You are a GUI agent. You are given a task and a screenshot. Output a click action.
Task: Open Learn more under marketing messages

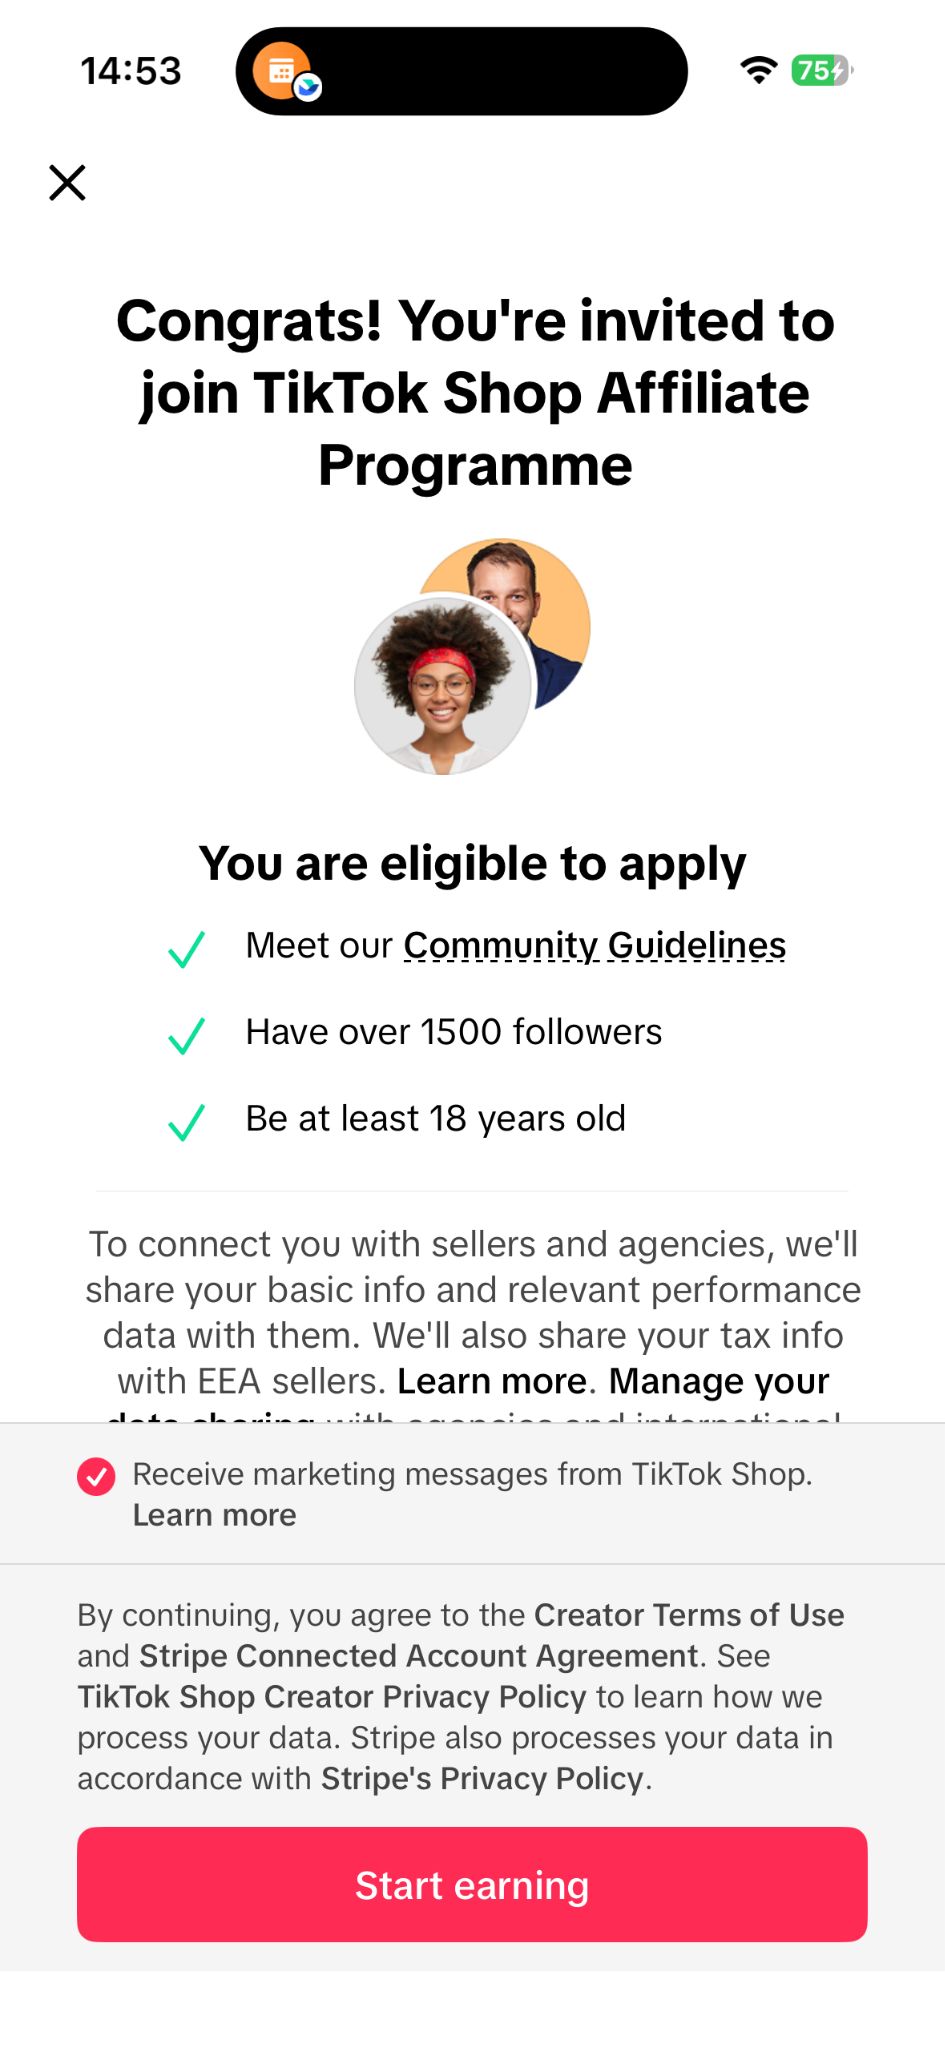click(x=214, y=1515)
